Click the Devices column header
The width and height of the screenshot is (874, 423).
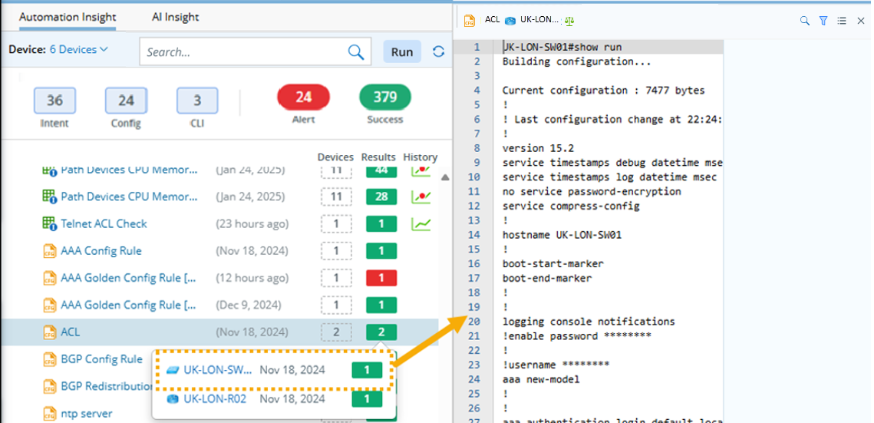pyautogui.click(x=336, y=157)
